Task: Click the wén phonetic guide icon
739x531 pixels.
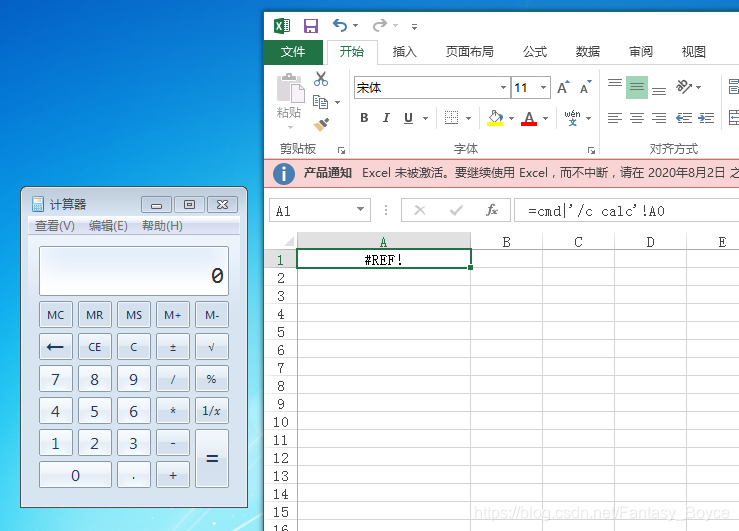Action: coord(572,118)
